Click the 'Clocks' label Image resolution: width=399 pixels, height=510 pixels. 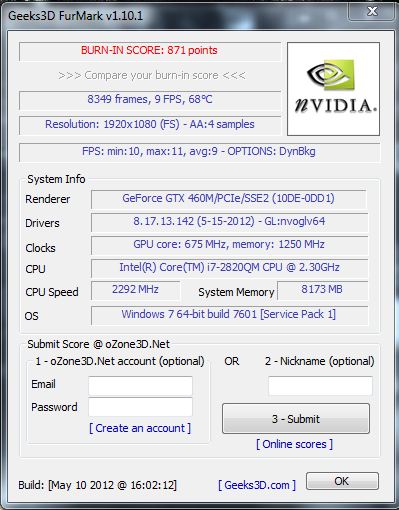point(40,248)
